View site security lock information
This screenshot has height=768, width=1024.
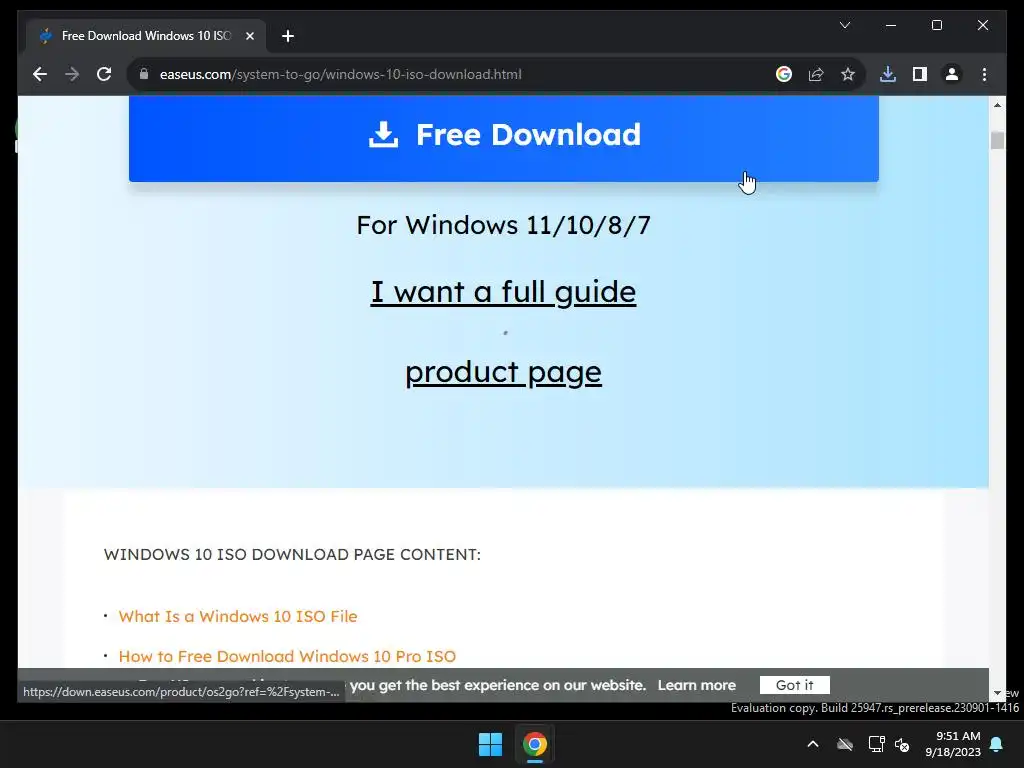pyautogui.click(x=144, y=74)
